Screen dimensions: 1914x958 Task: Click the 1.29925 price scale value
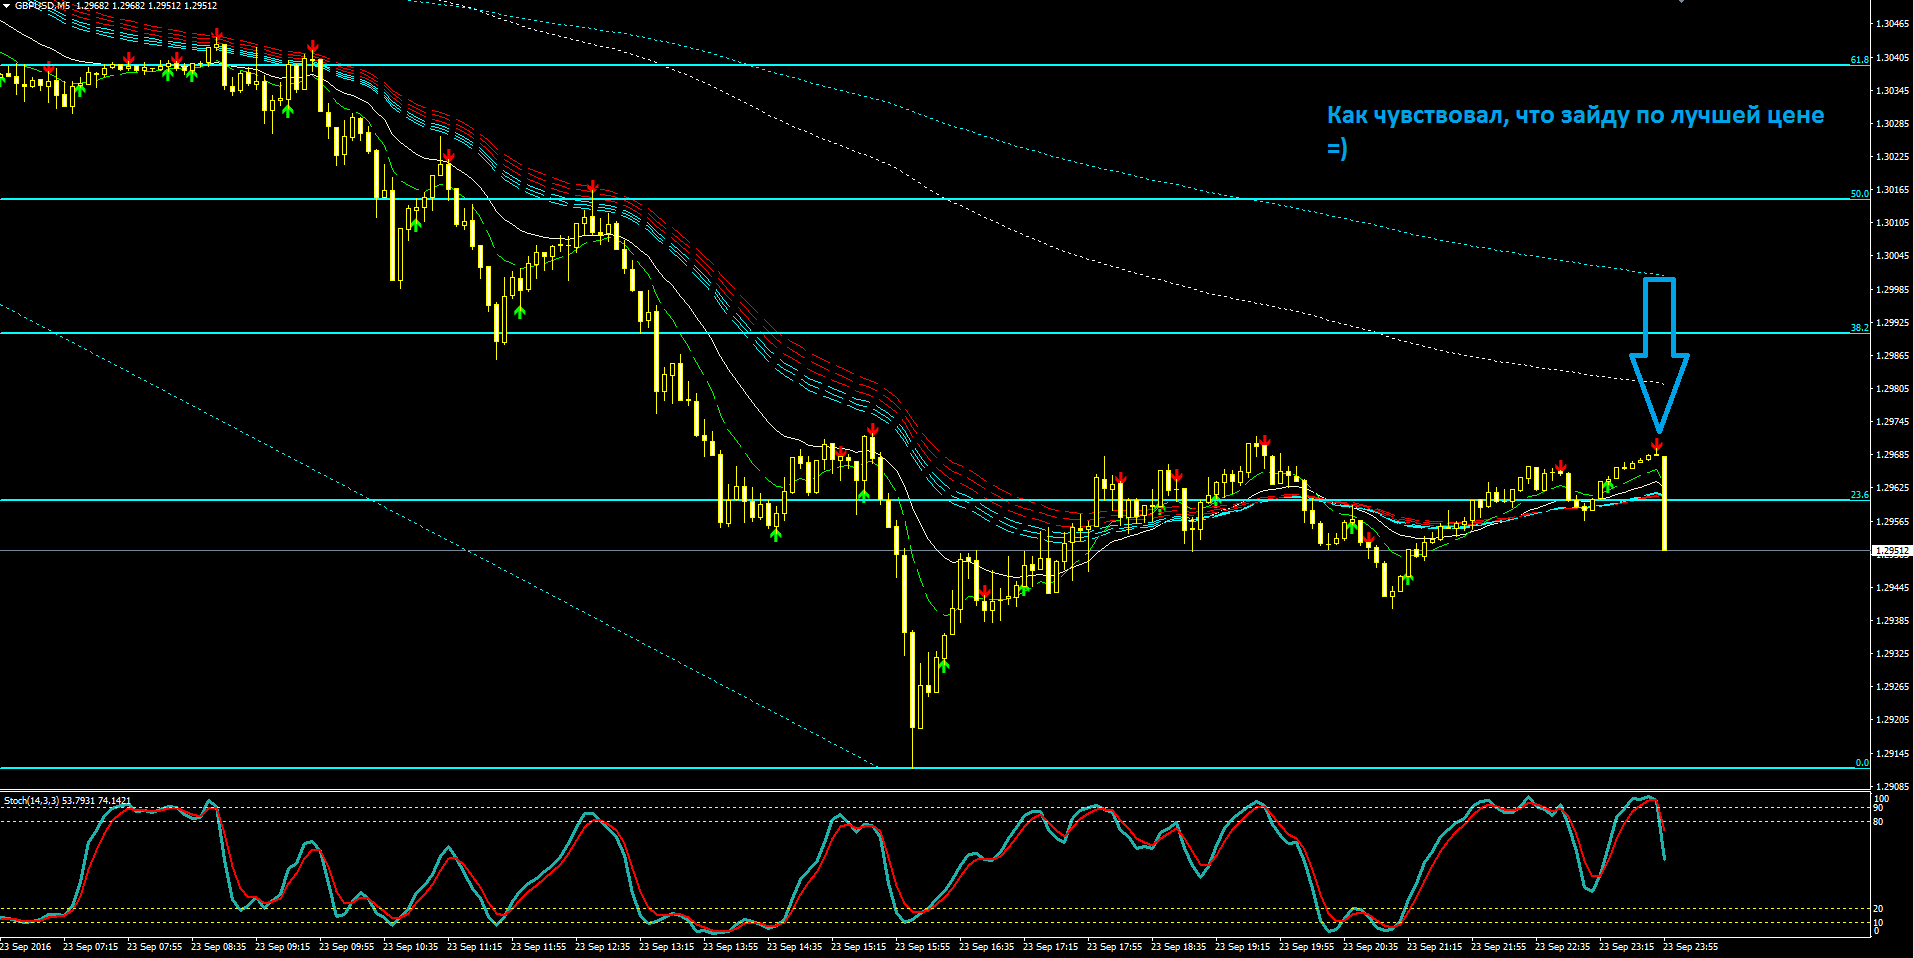coord(1892,323)
